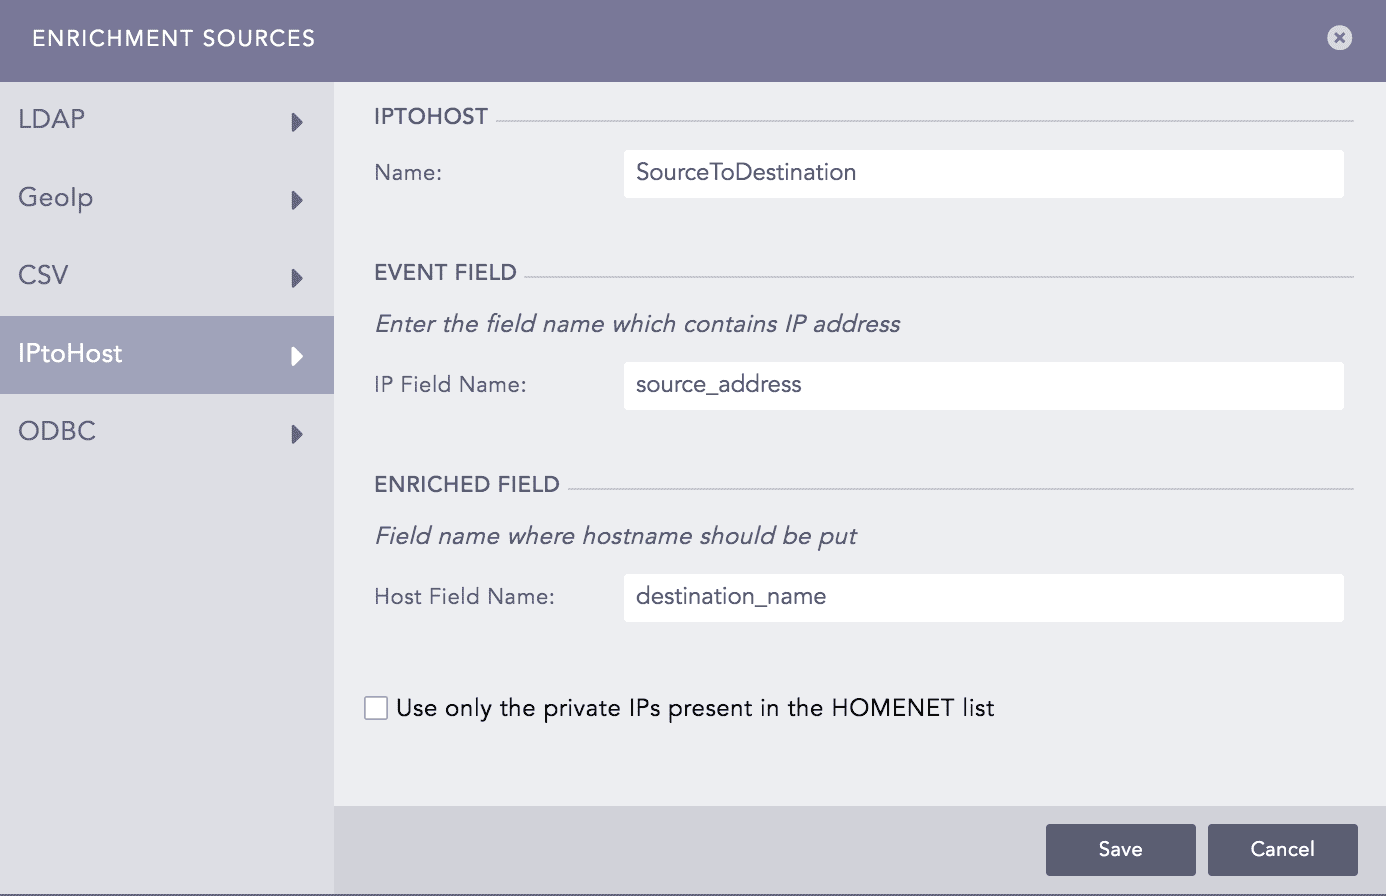This screenshot has width=1386, height=896.
Task: Cancel the enrichment source changes
Action: pyautogui.click(x=1282, y=849)
